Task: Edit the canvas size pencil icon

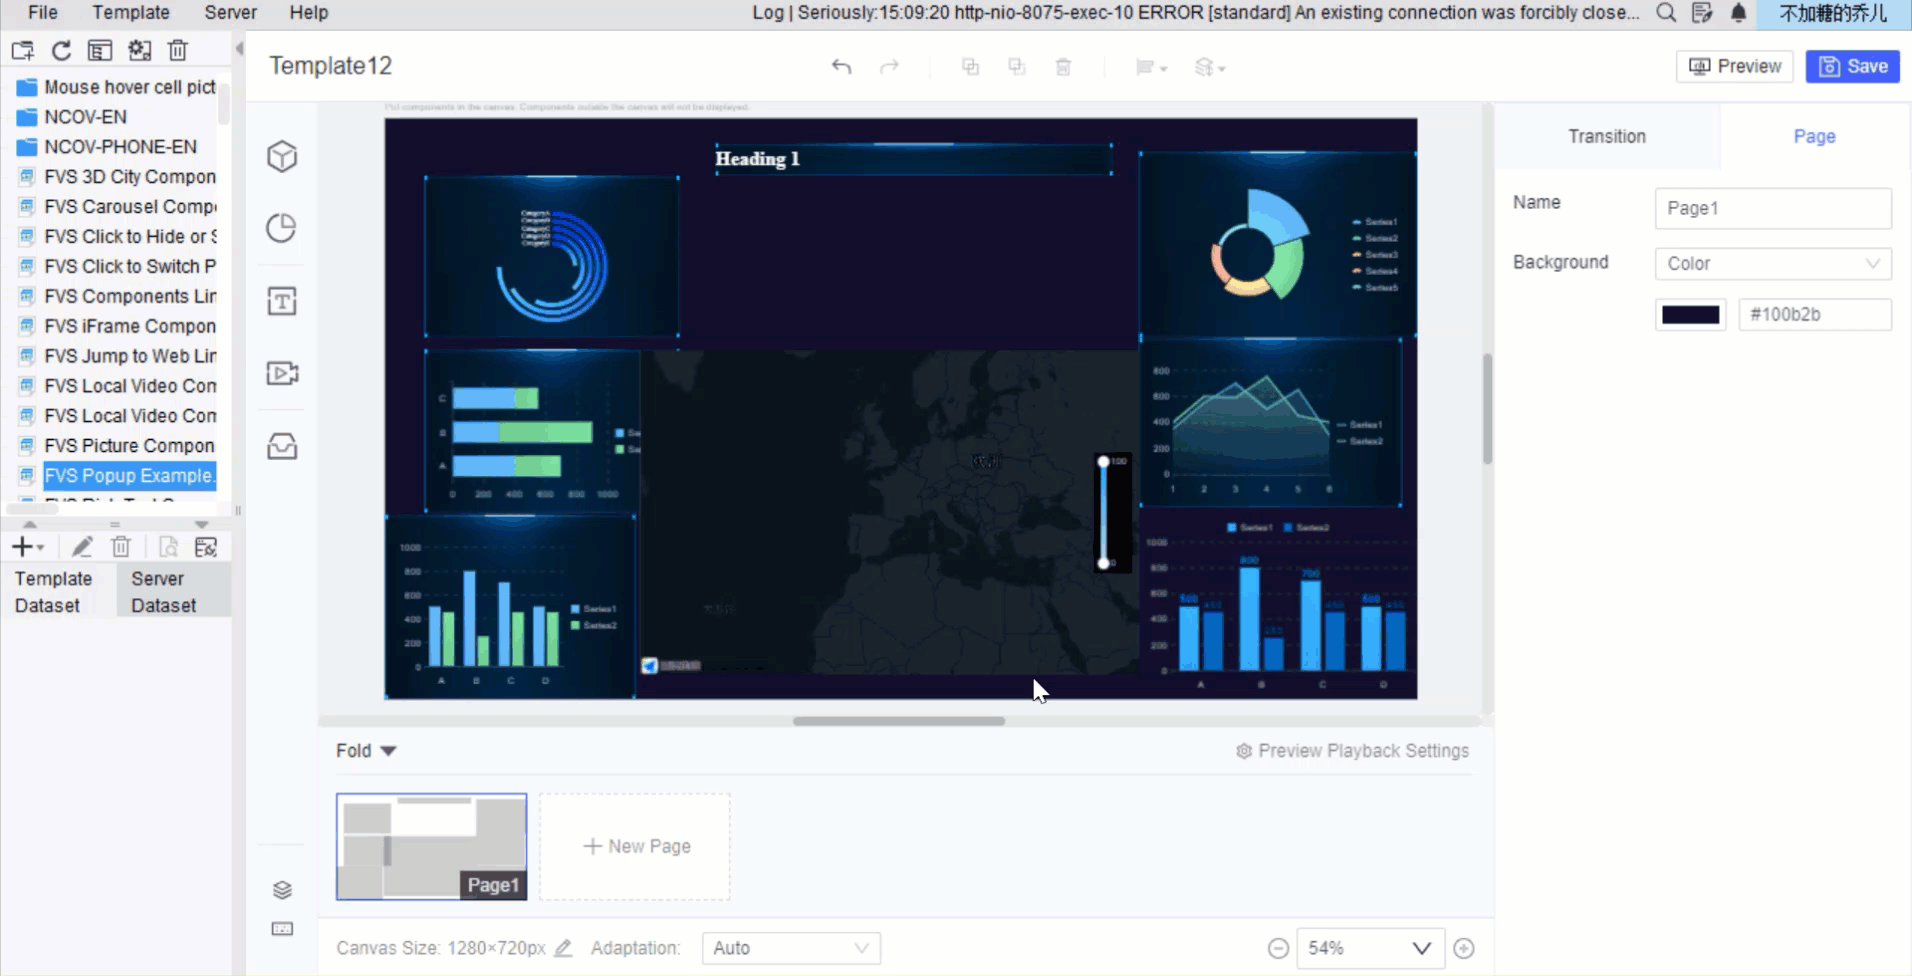Action: [563, 948]
